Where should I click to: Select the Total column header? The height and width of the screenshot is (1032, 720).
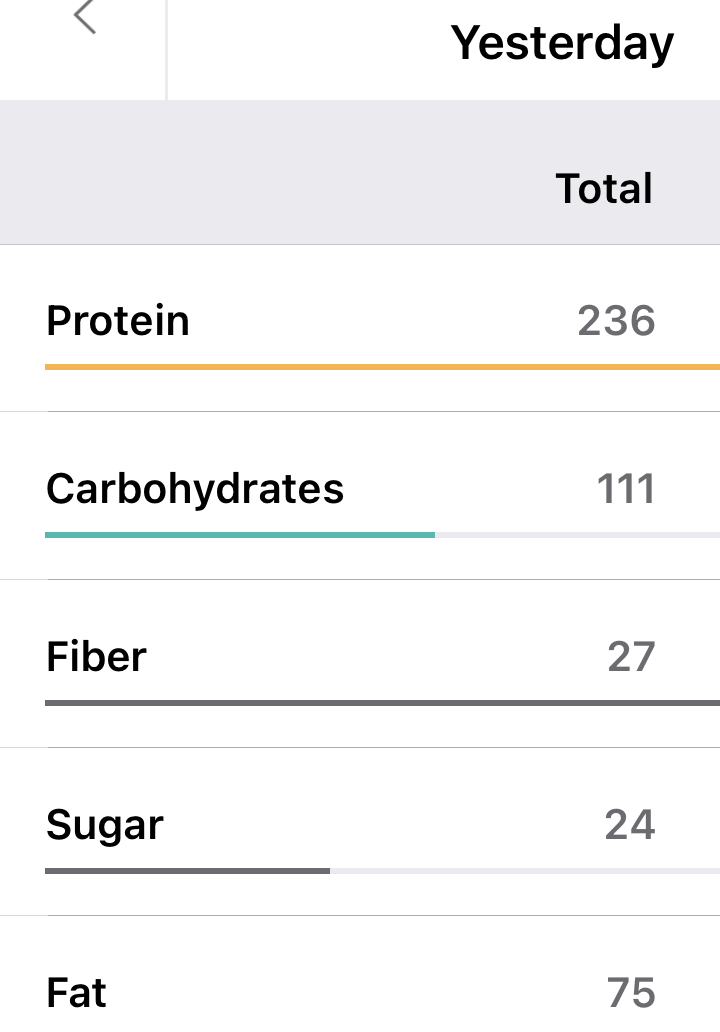point(604,188)
